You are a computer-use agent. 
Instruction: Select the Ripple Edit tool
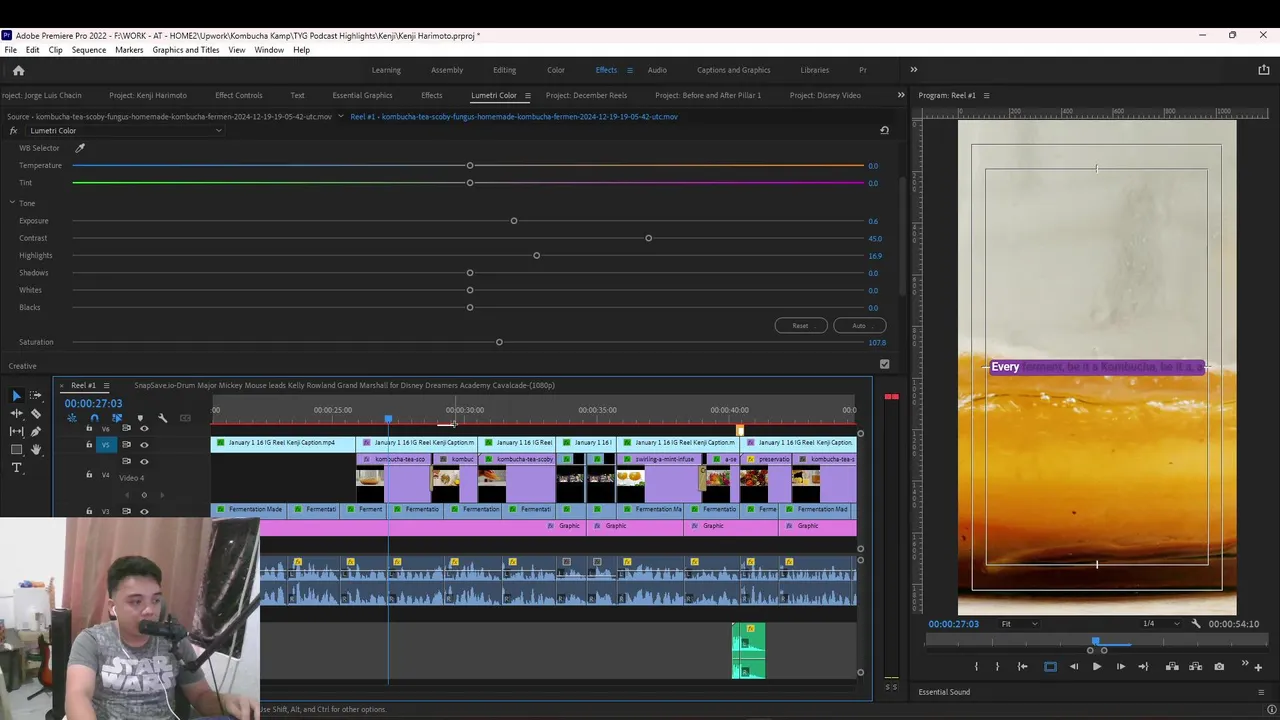16,413
